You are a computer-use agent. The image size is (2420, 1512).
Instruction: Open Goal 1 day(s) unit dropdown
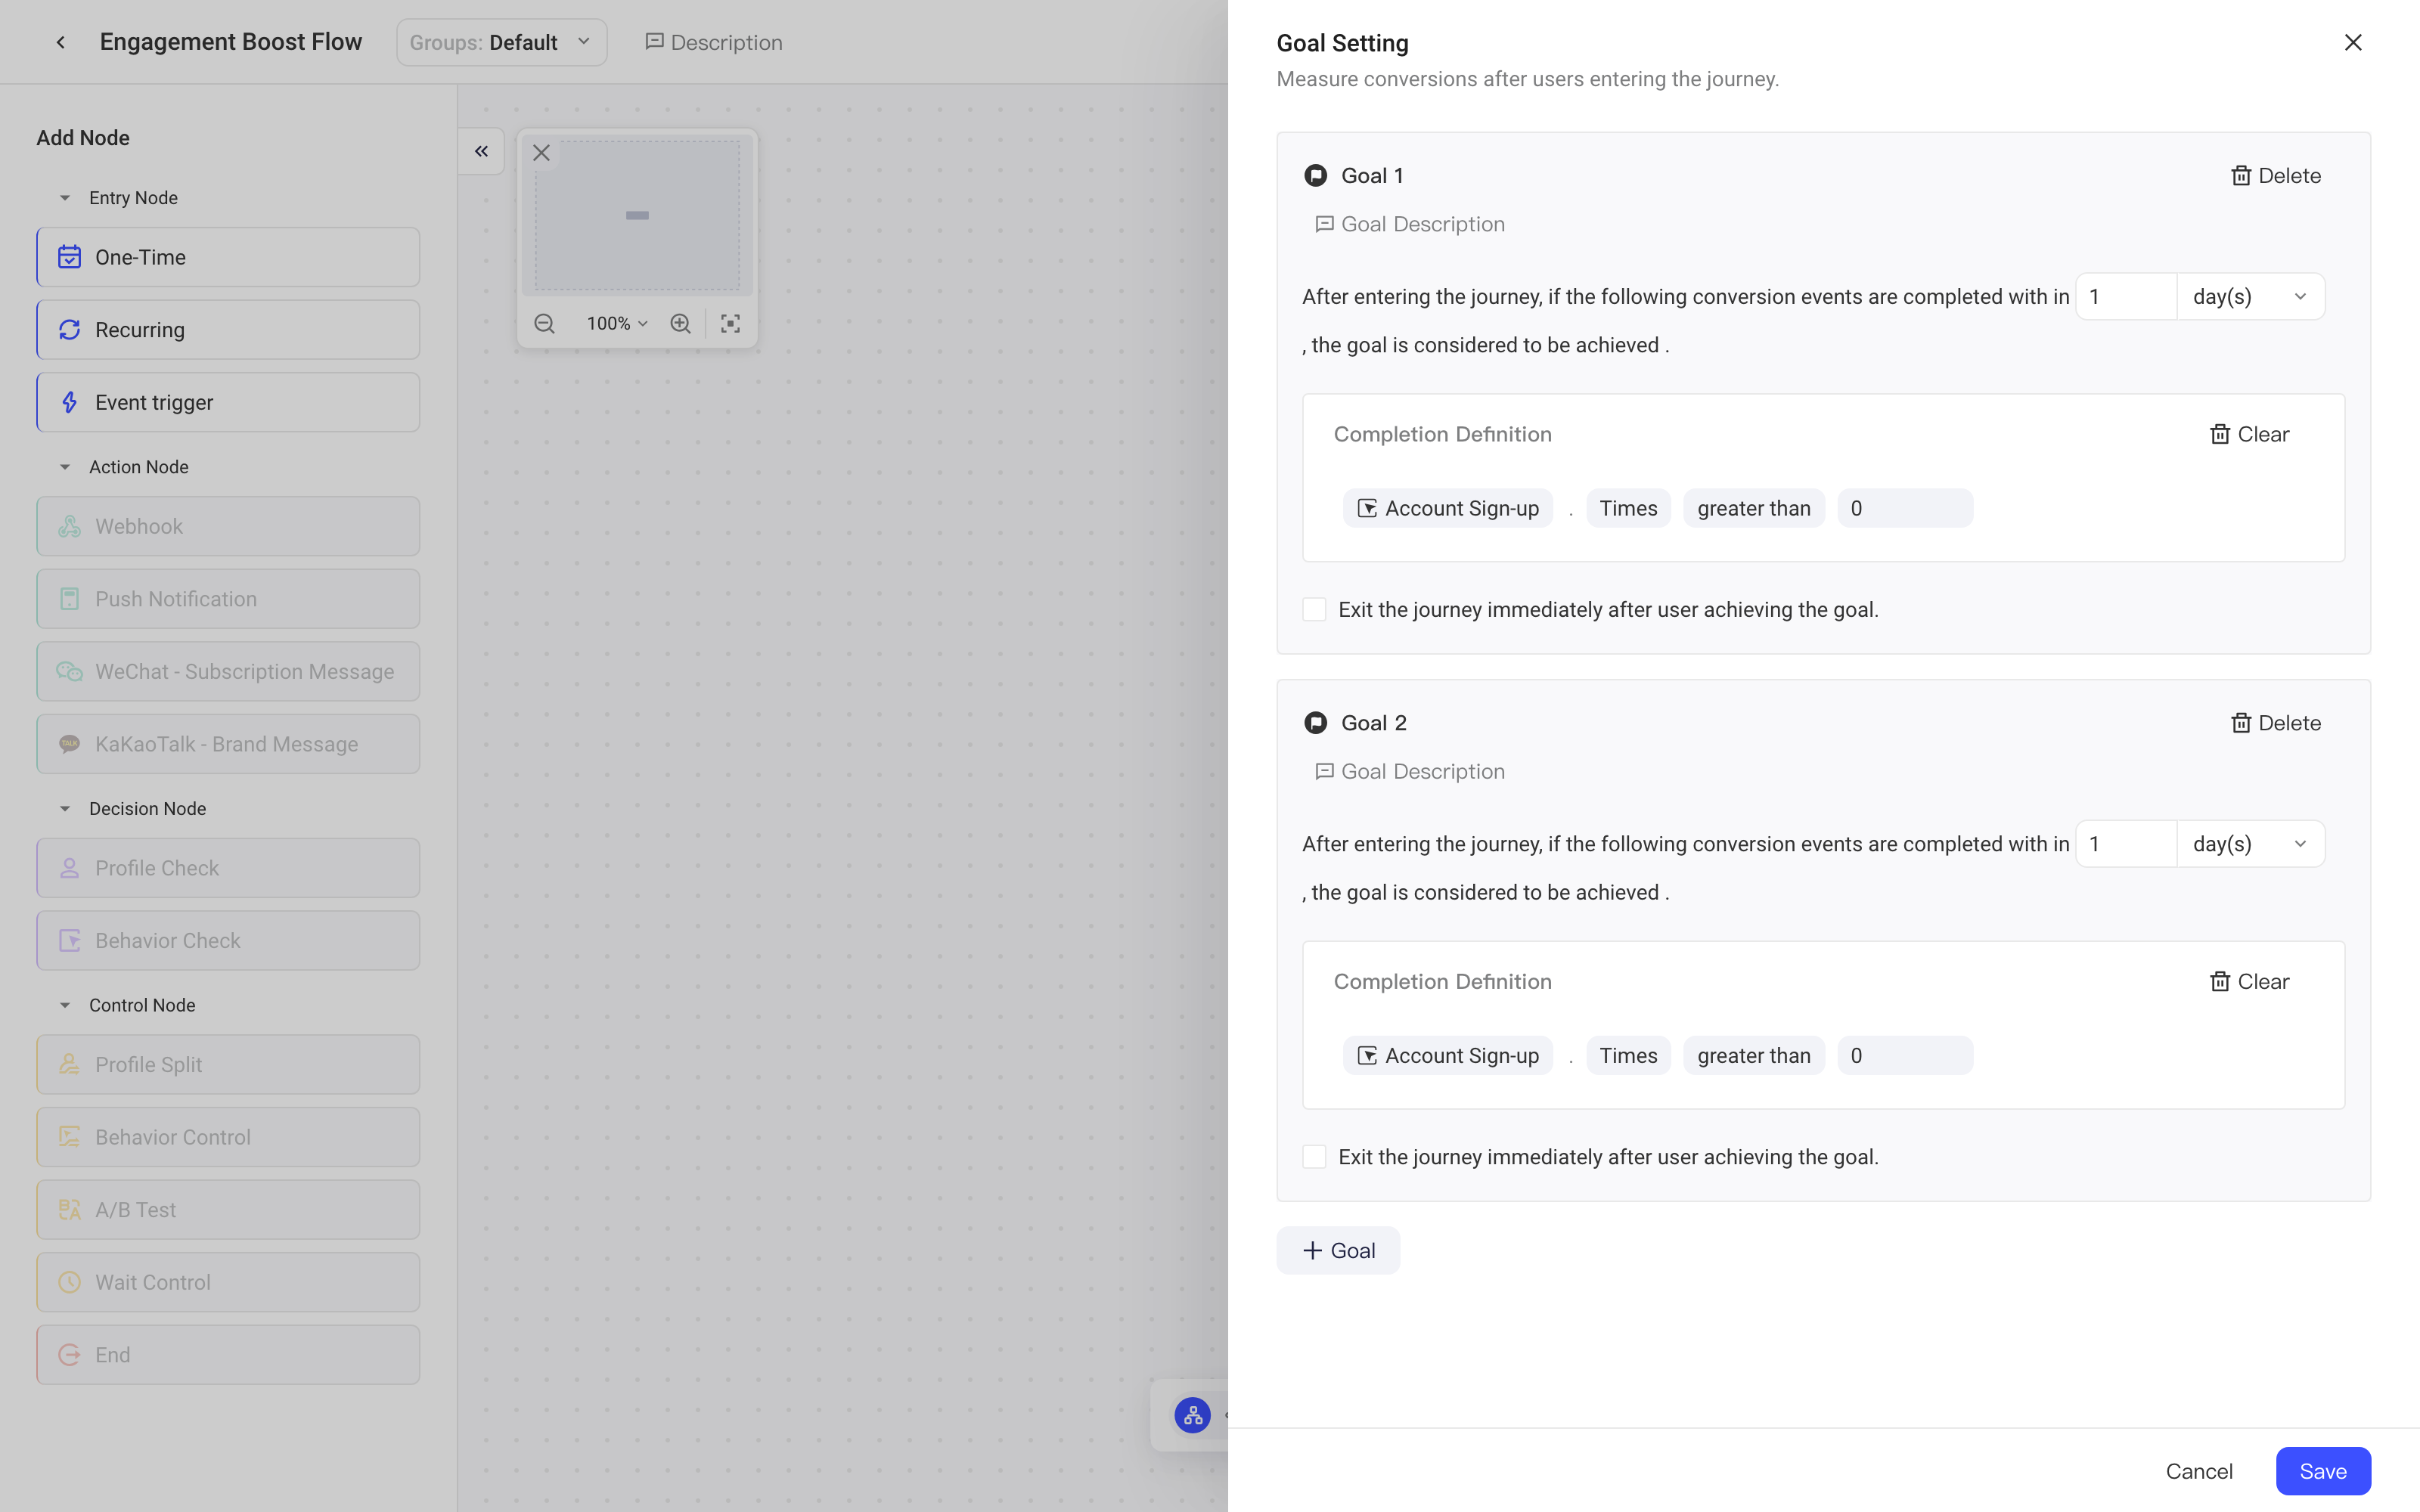point(2250,297)
